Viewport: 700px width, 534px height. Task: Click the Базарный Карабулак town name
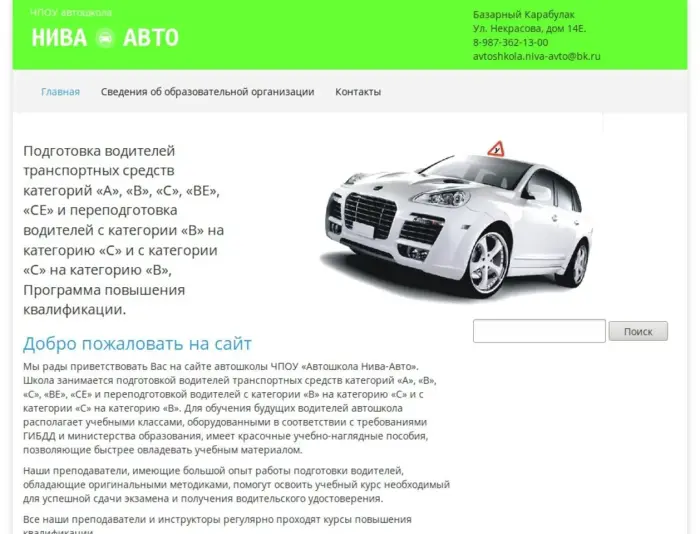coord(524,15)
